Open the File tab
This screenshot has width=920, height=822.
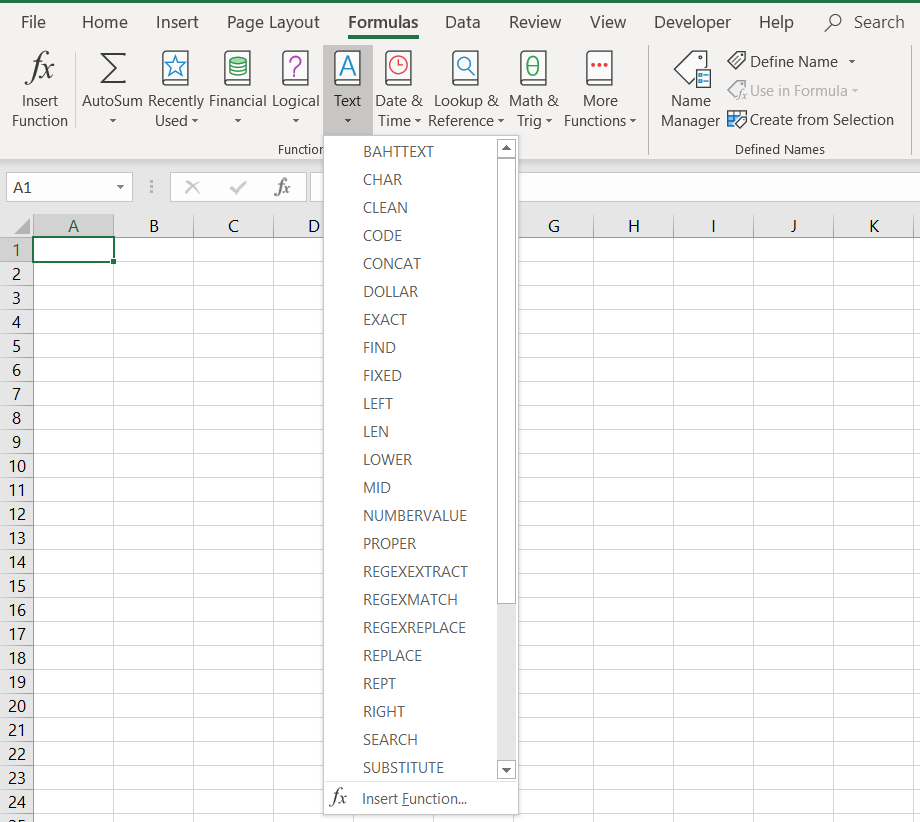[x=33, y=22]
